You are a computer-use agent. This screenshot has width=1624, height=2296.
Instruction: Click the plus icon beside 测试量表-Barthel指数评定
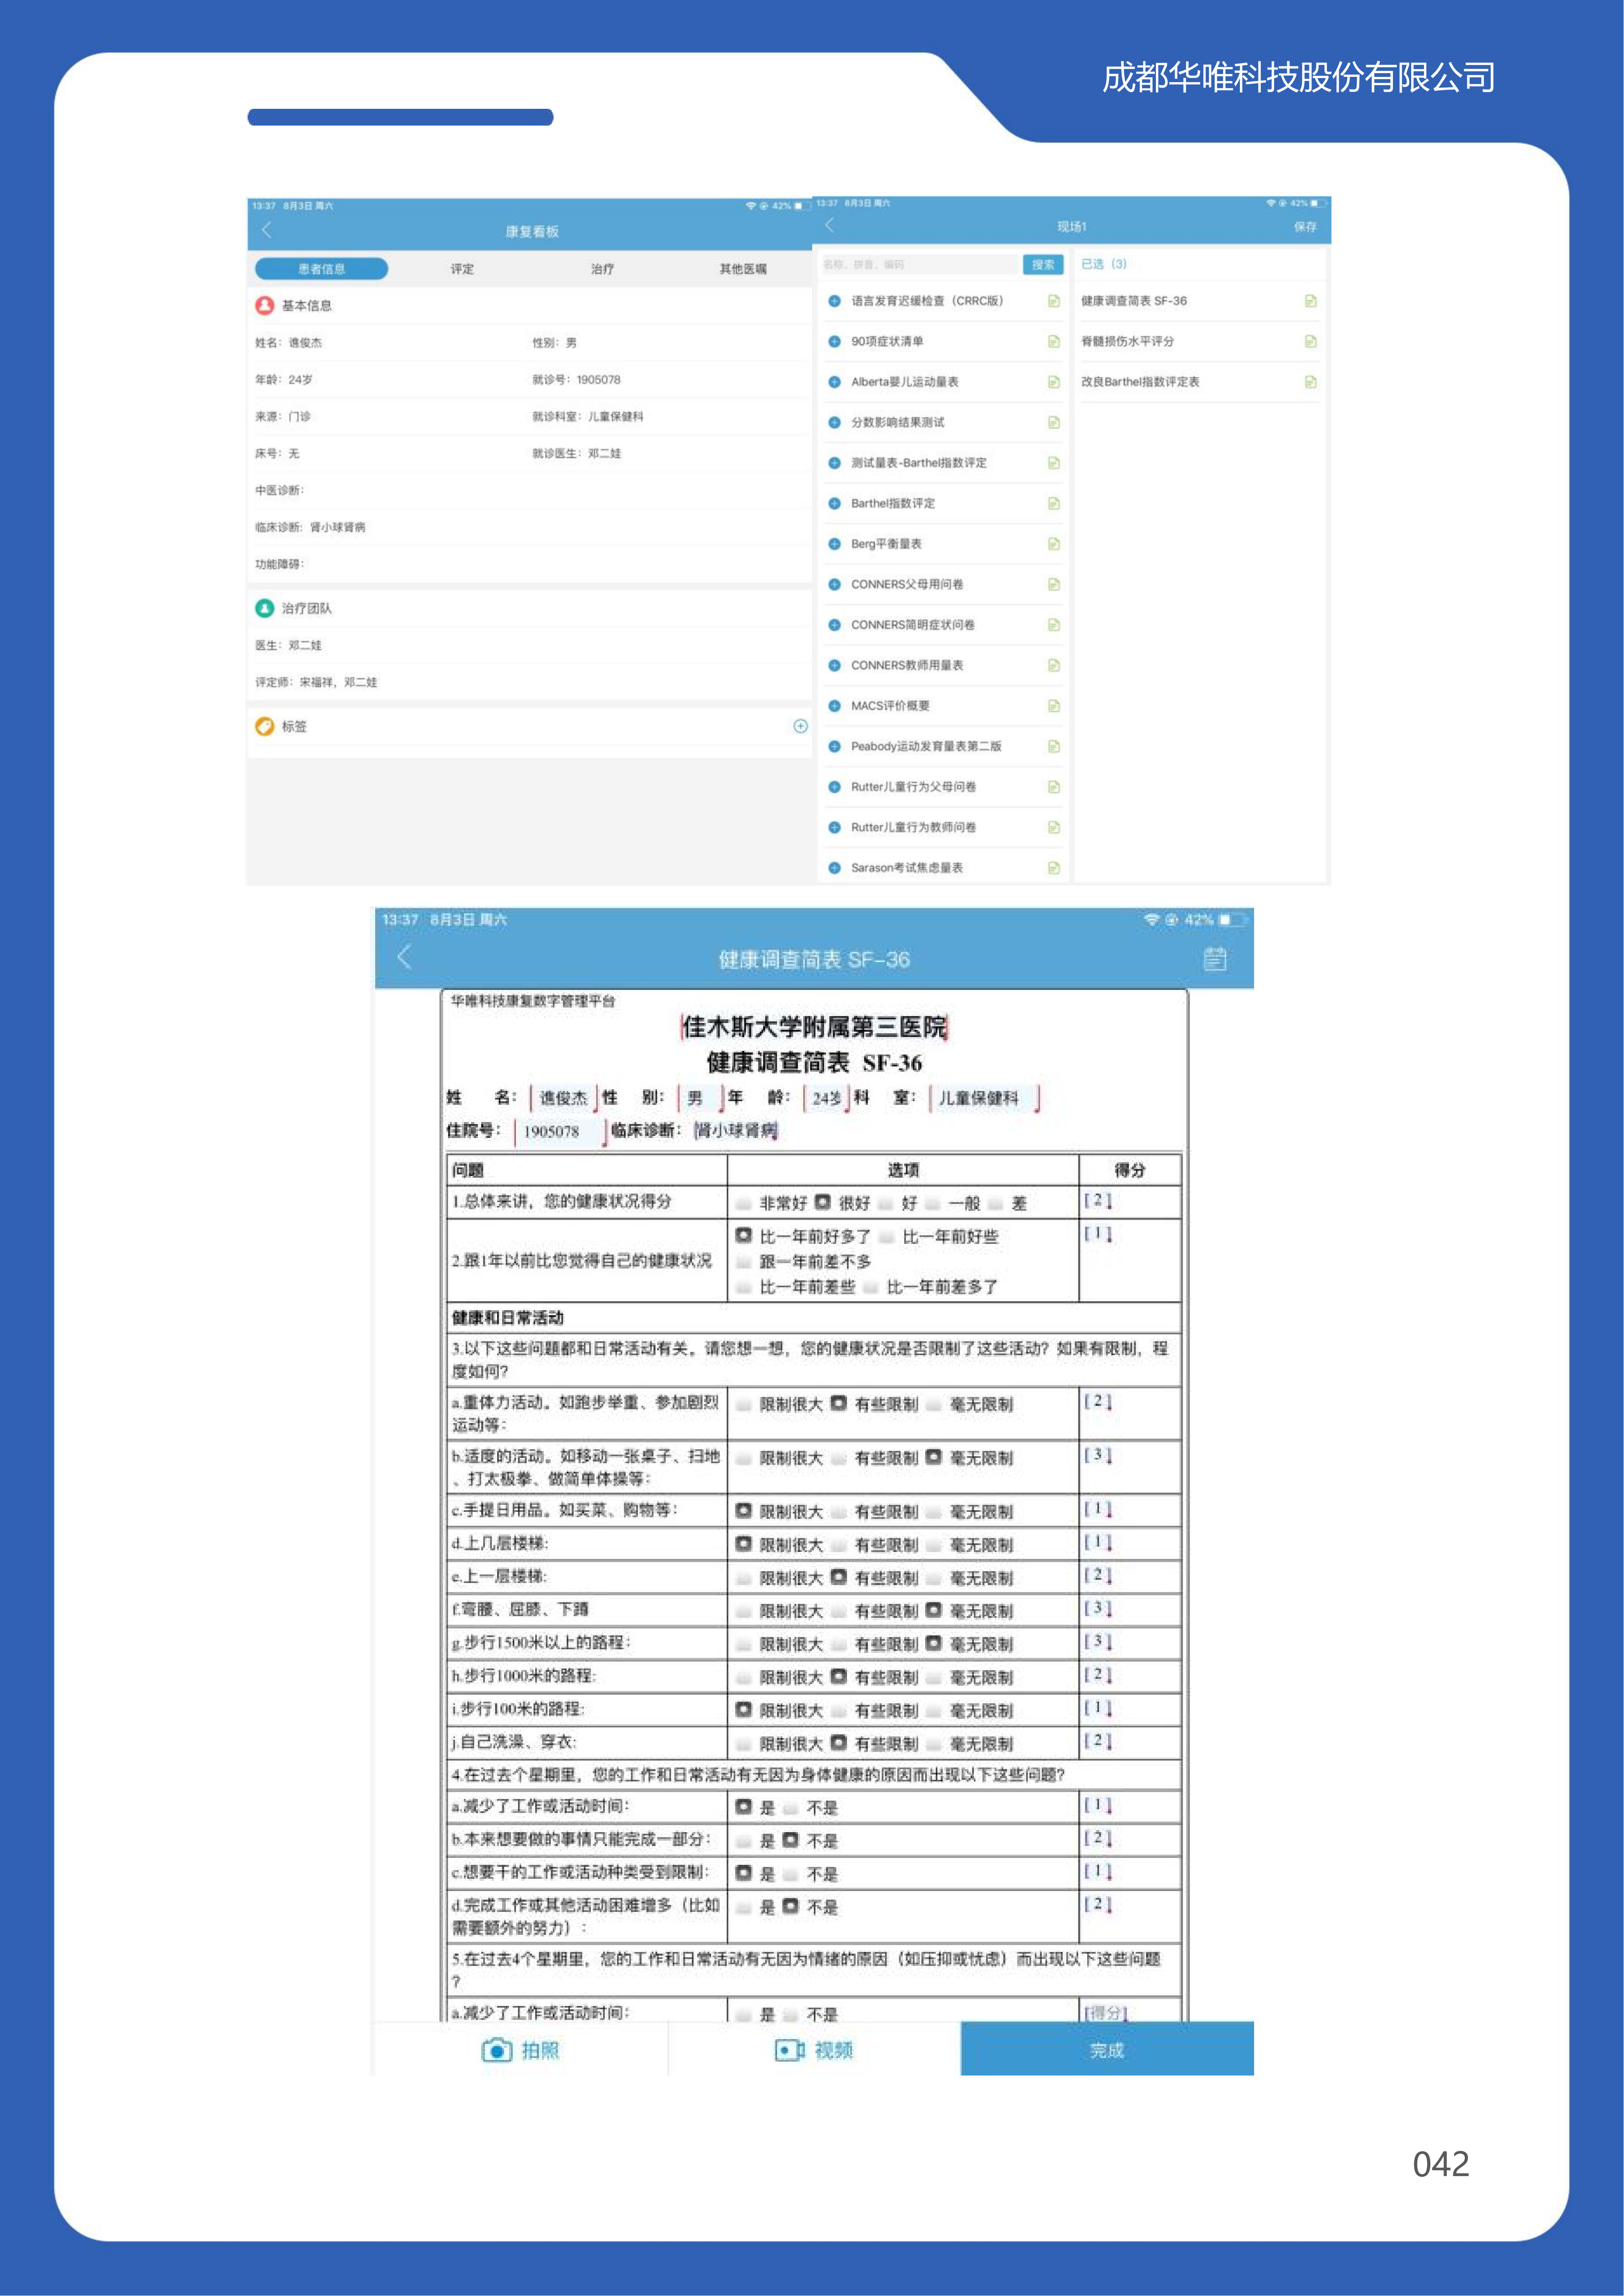click(834, 463)
